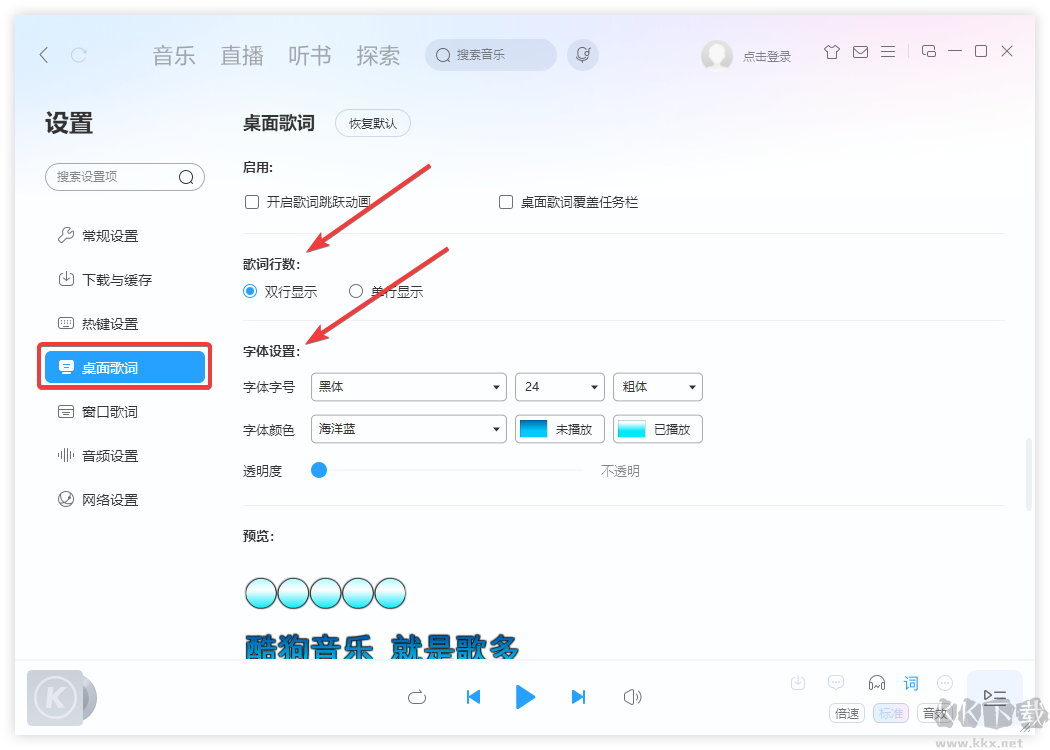1050x750 pixels.
Task: Click the 点击登录 login link
Action: (765, 56)
